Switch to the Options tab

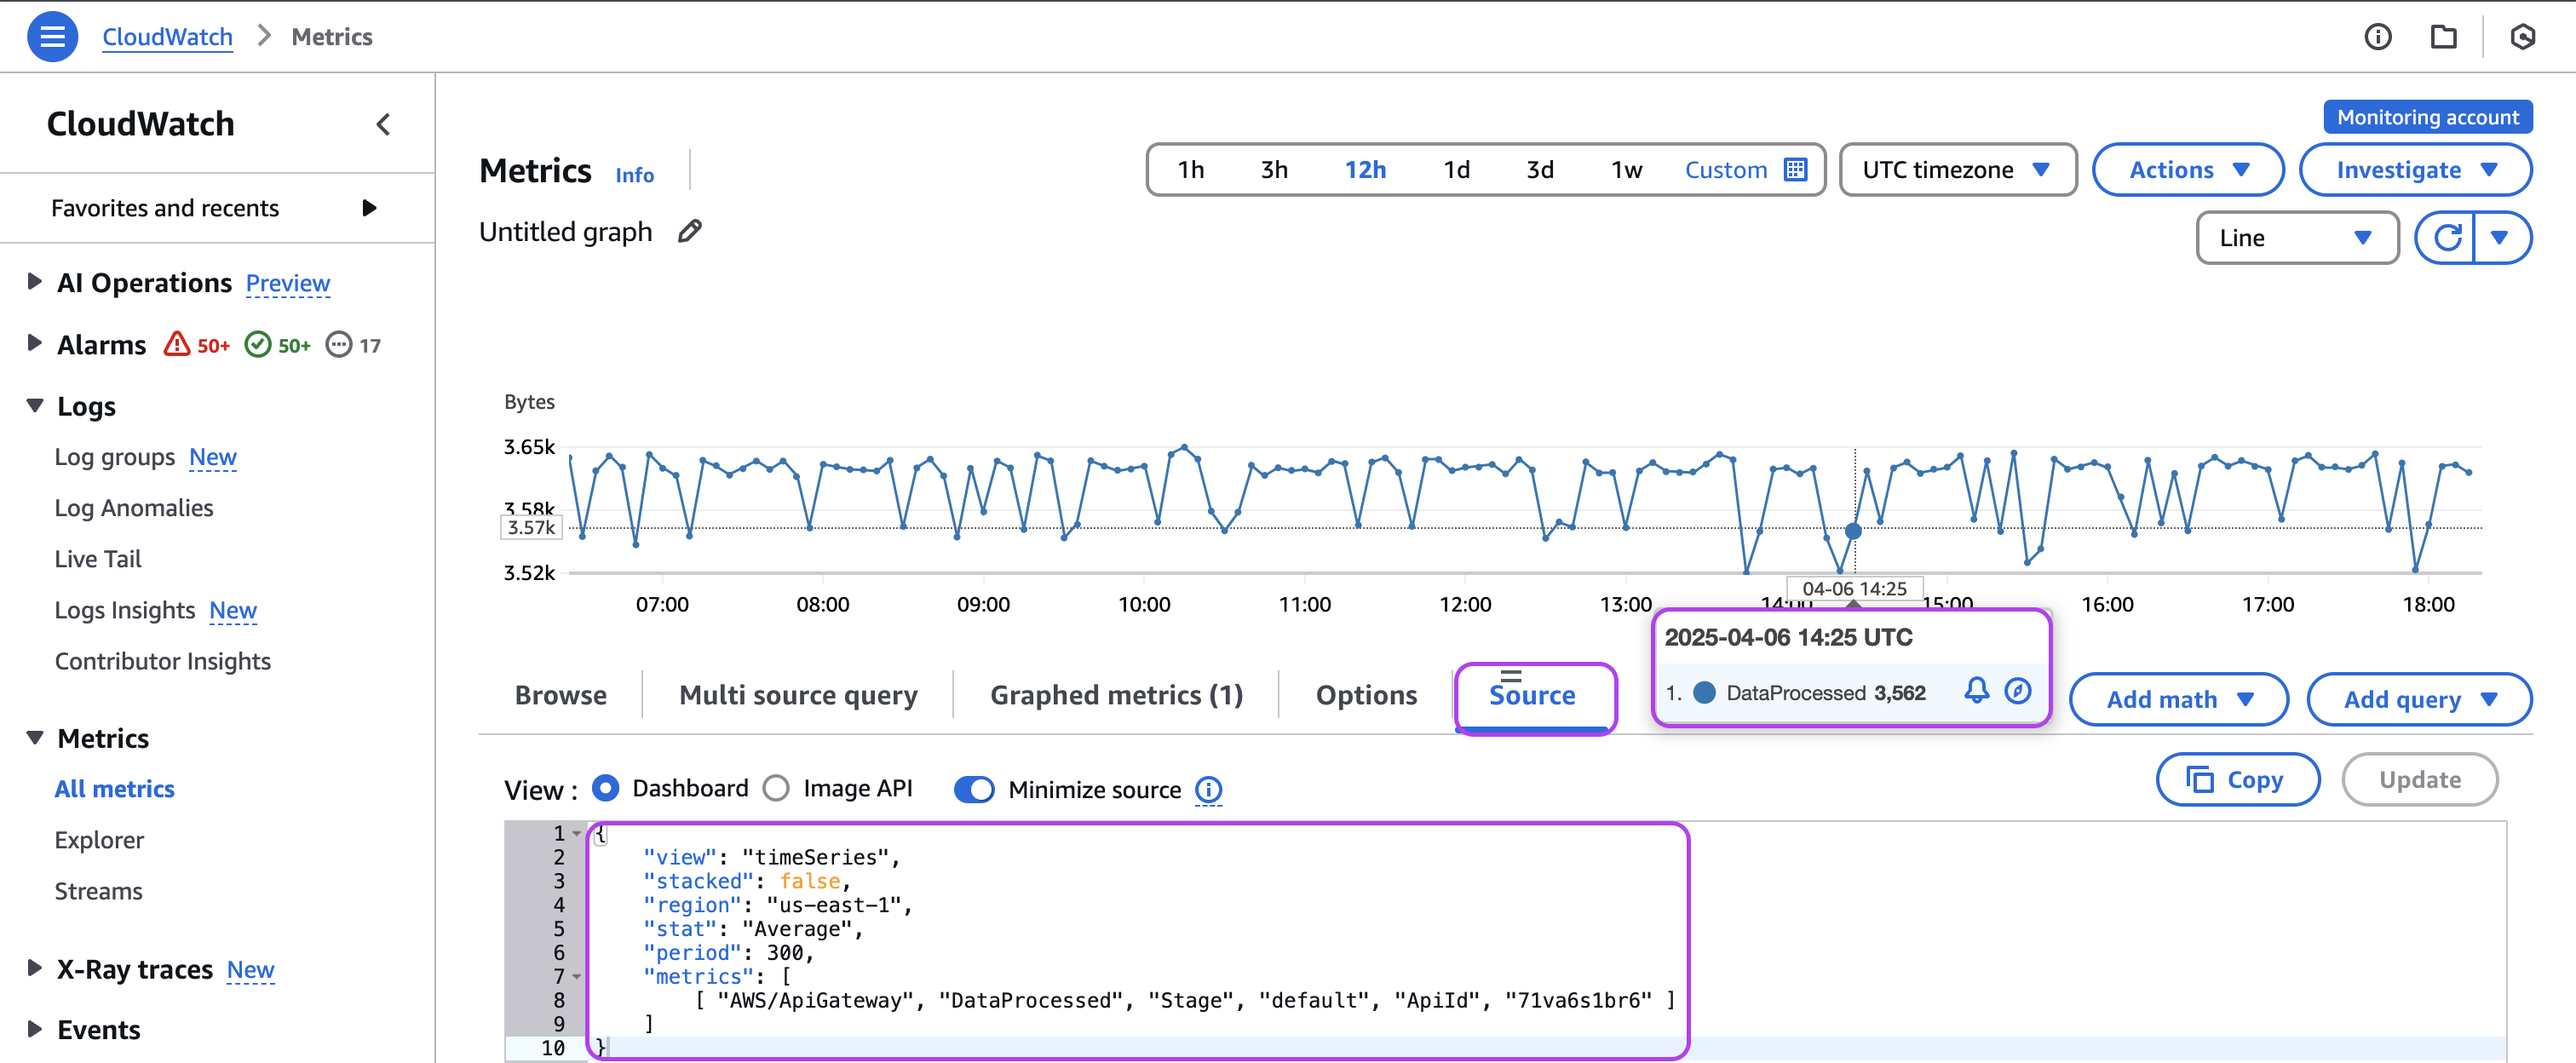pyautogui.click(x=1366, y=695)
